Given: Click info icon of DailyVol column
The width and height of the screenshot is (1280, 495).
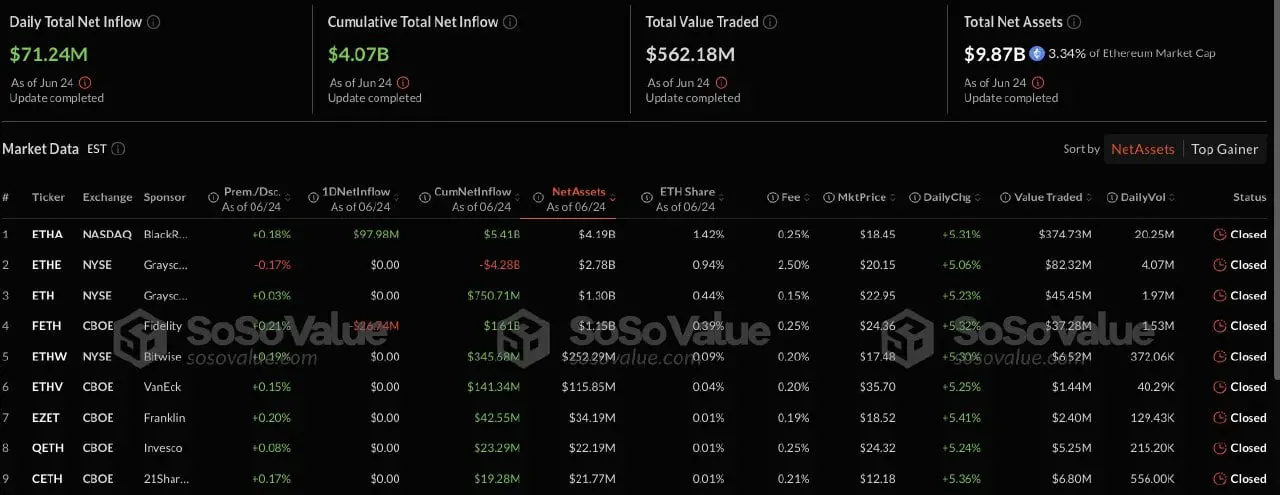Looking at the screenshot, I should pos(1113,198).
